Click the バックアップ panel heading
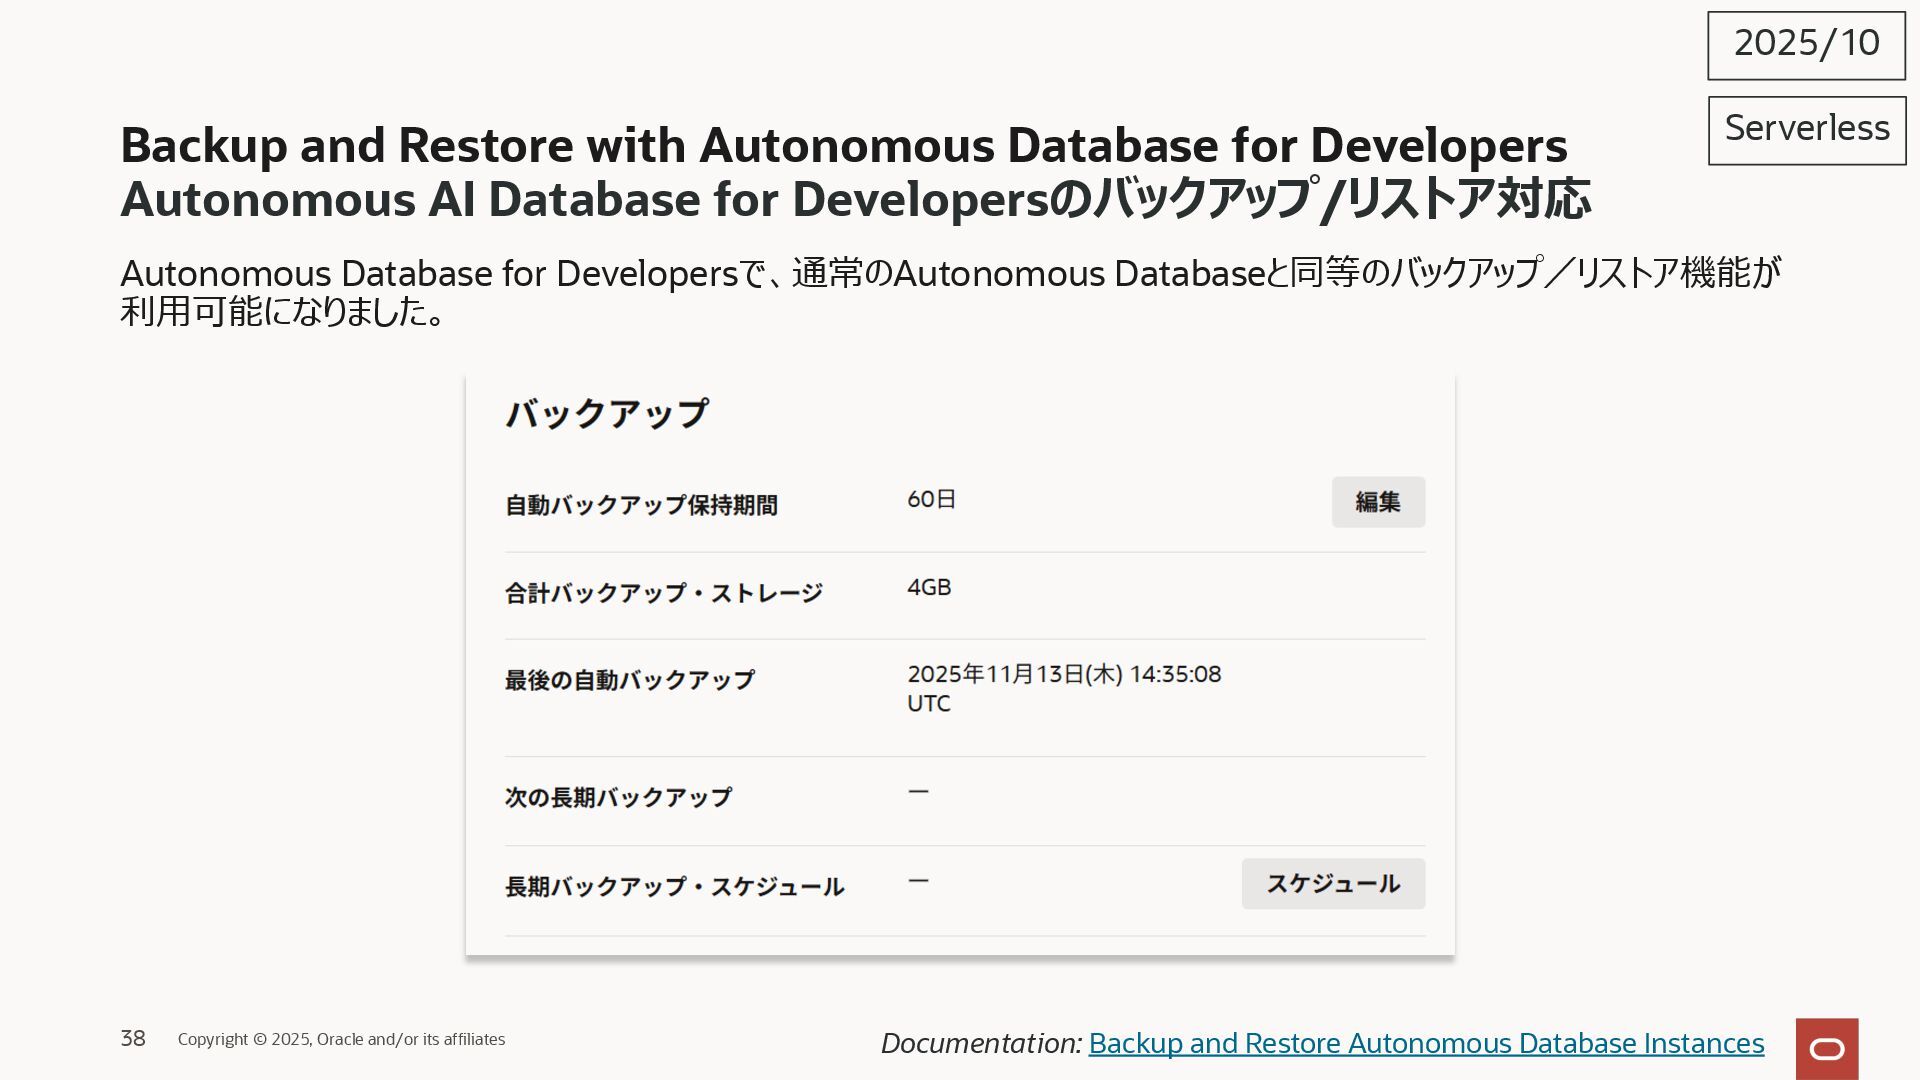The image size is (1920, 1080). (607, 413)
